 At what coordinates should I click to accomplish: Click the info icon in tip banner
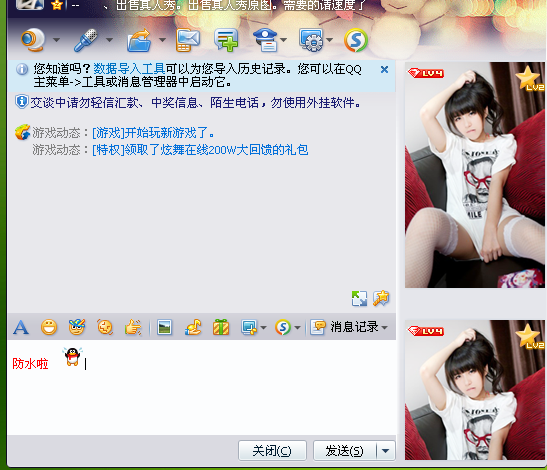click(22, 69)
